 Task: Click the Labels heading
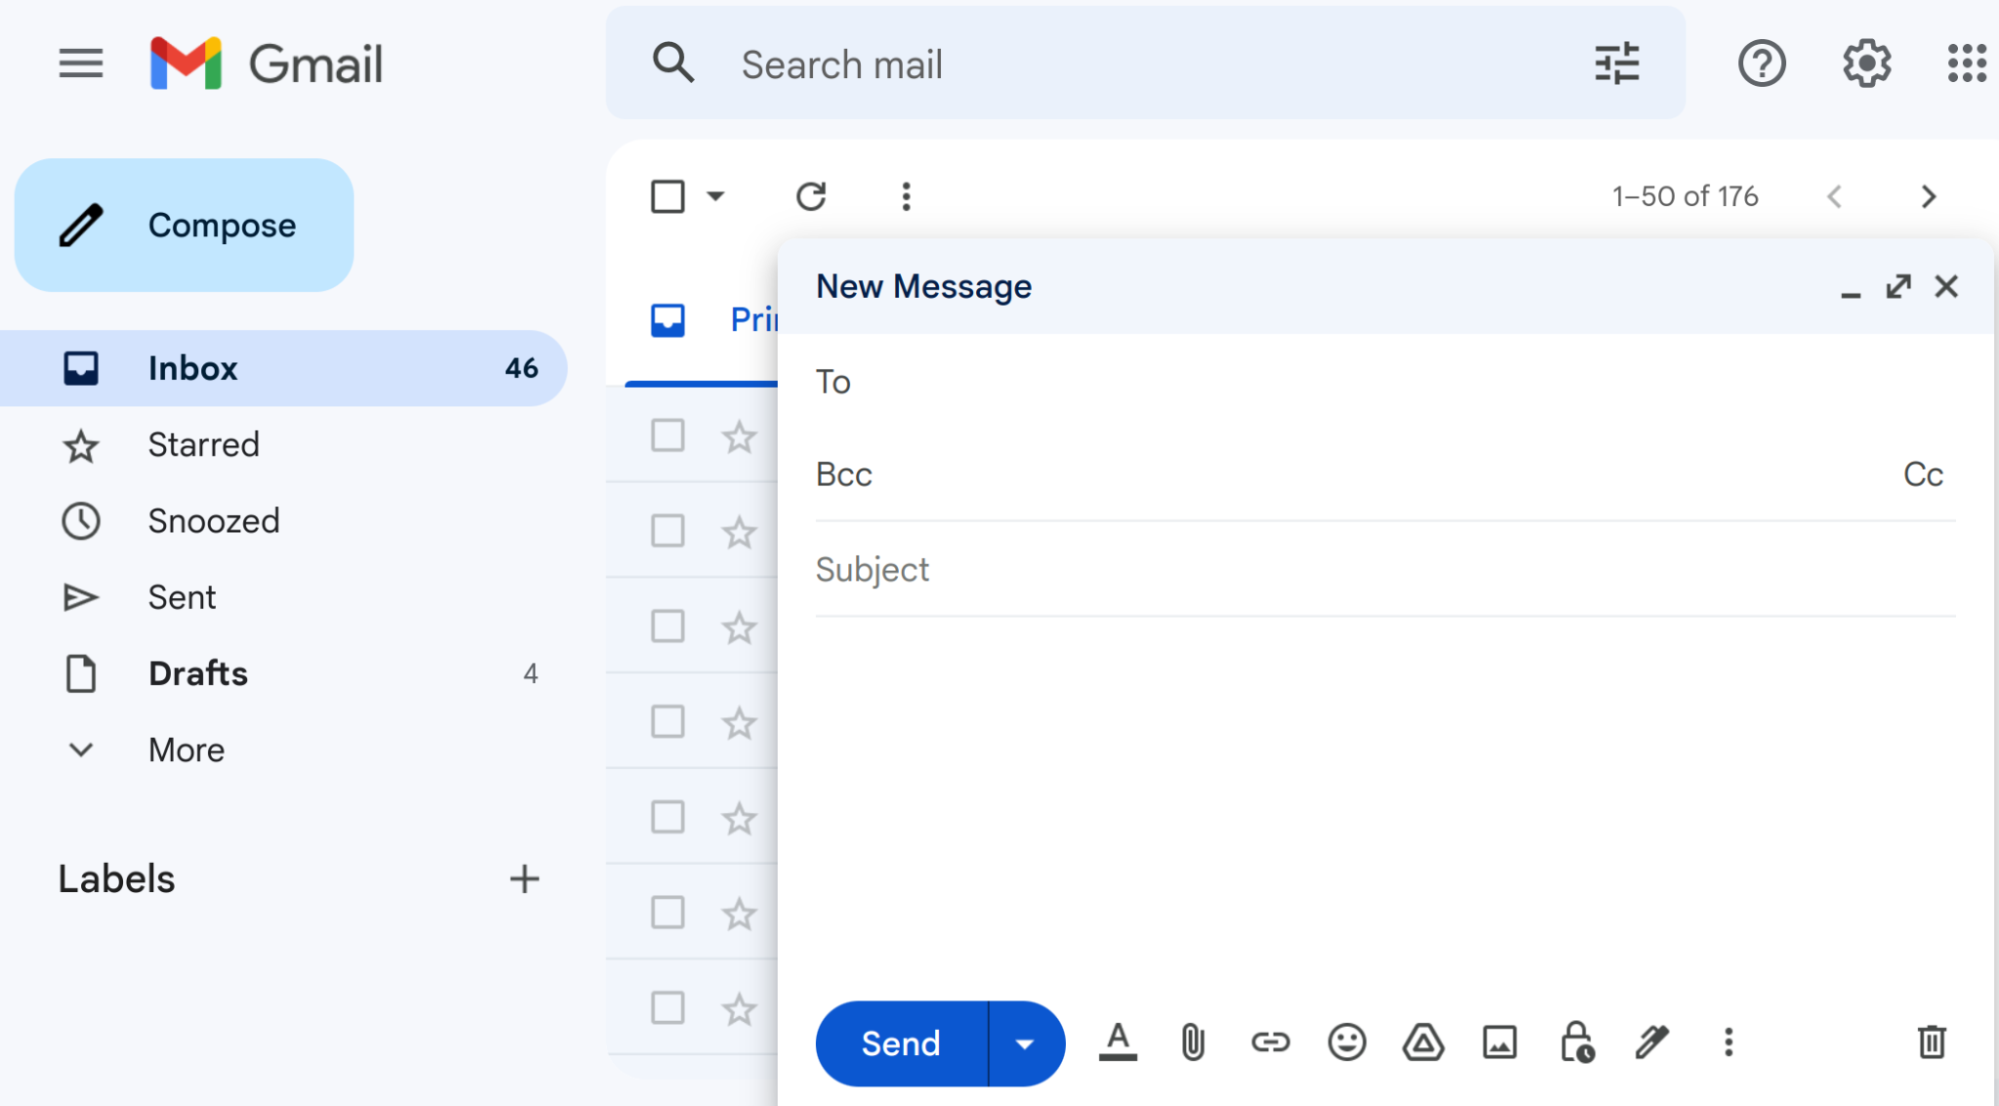click(116, 879)
